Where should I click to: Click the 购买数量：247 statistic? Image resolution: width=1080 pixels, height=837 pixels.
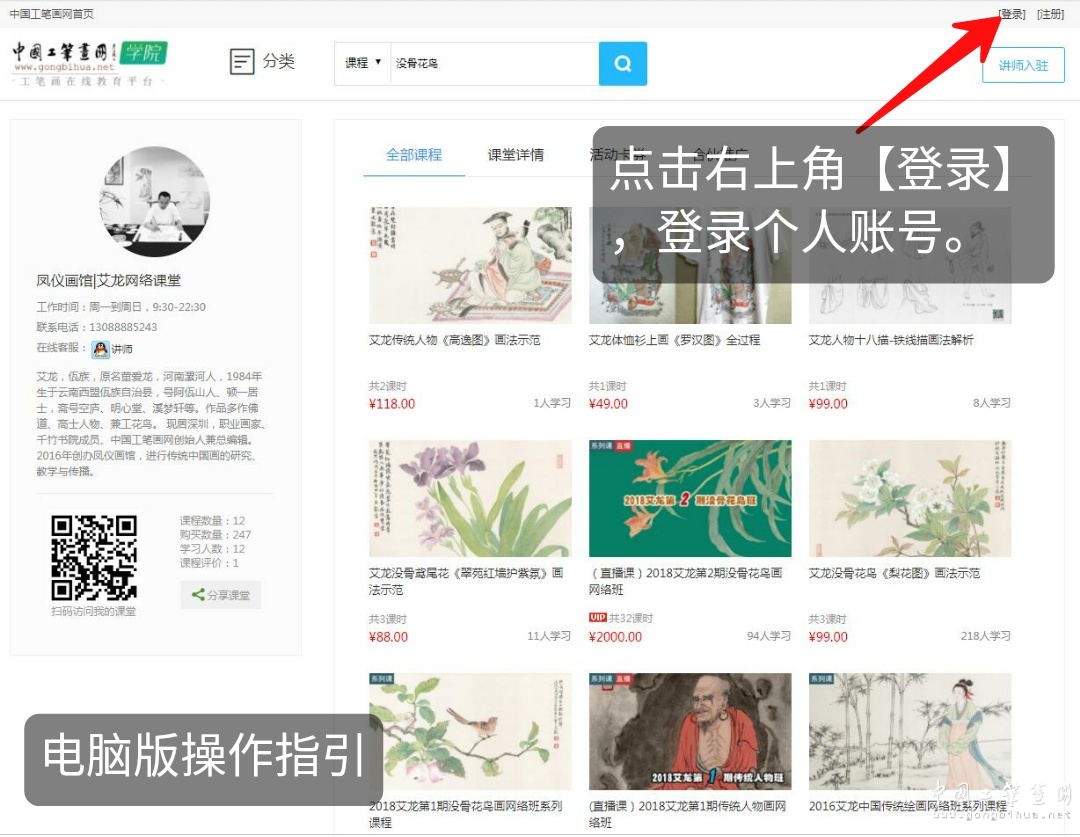coord(216,535)
